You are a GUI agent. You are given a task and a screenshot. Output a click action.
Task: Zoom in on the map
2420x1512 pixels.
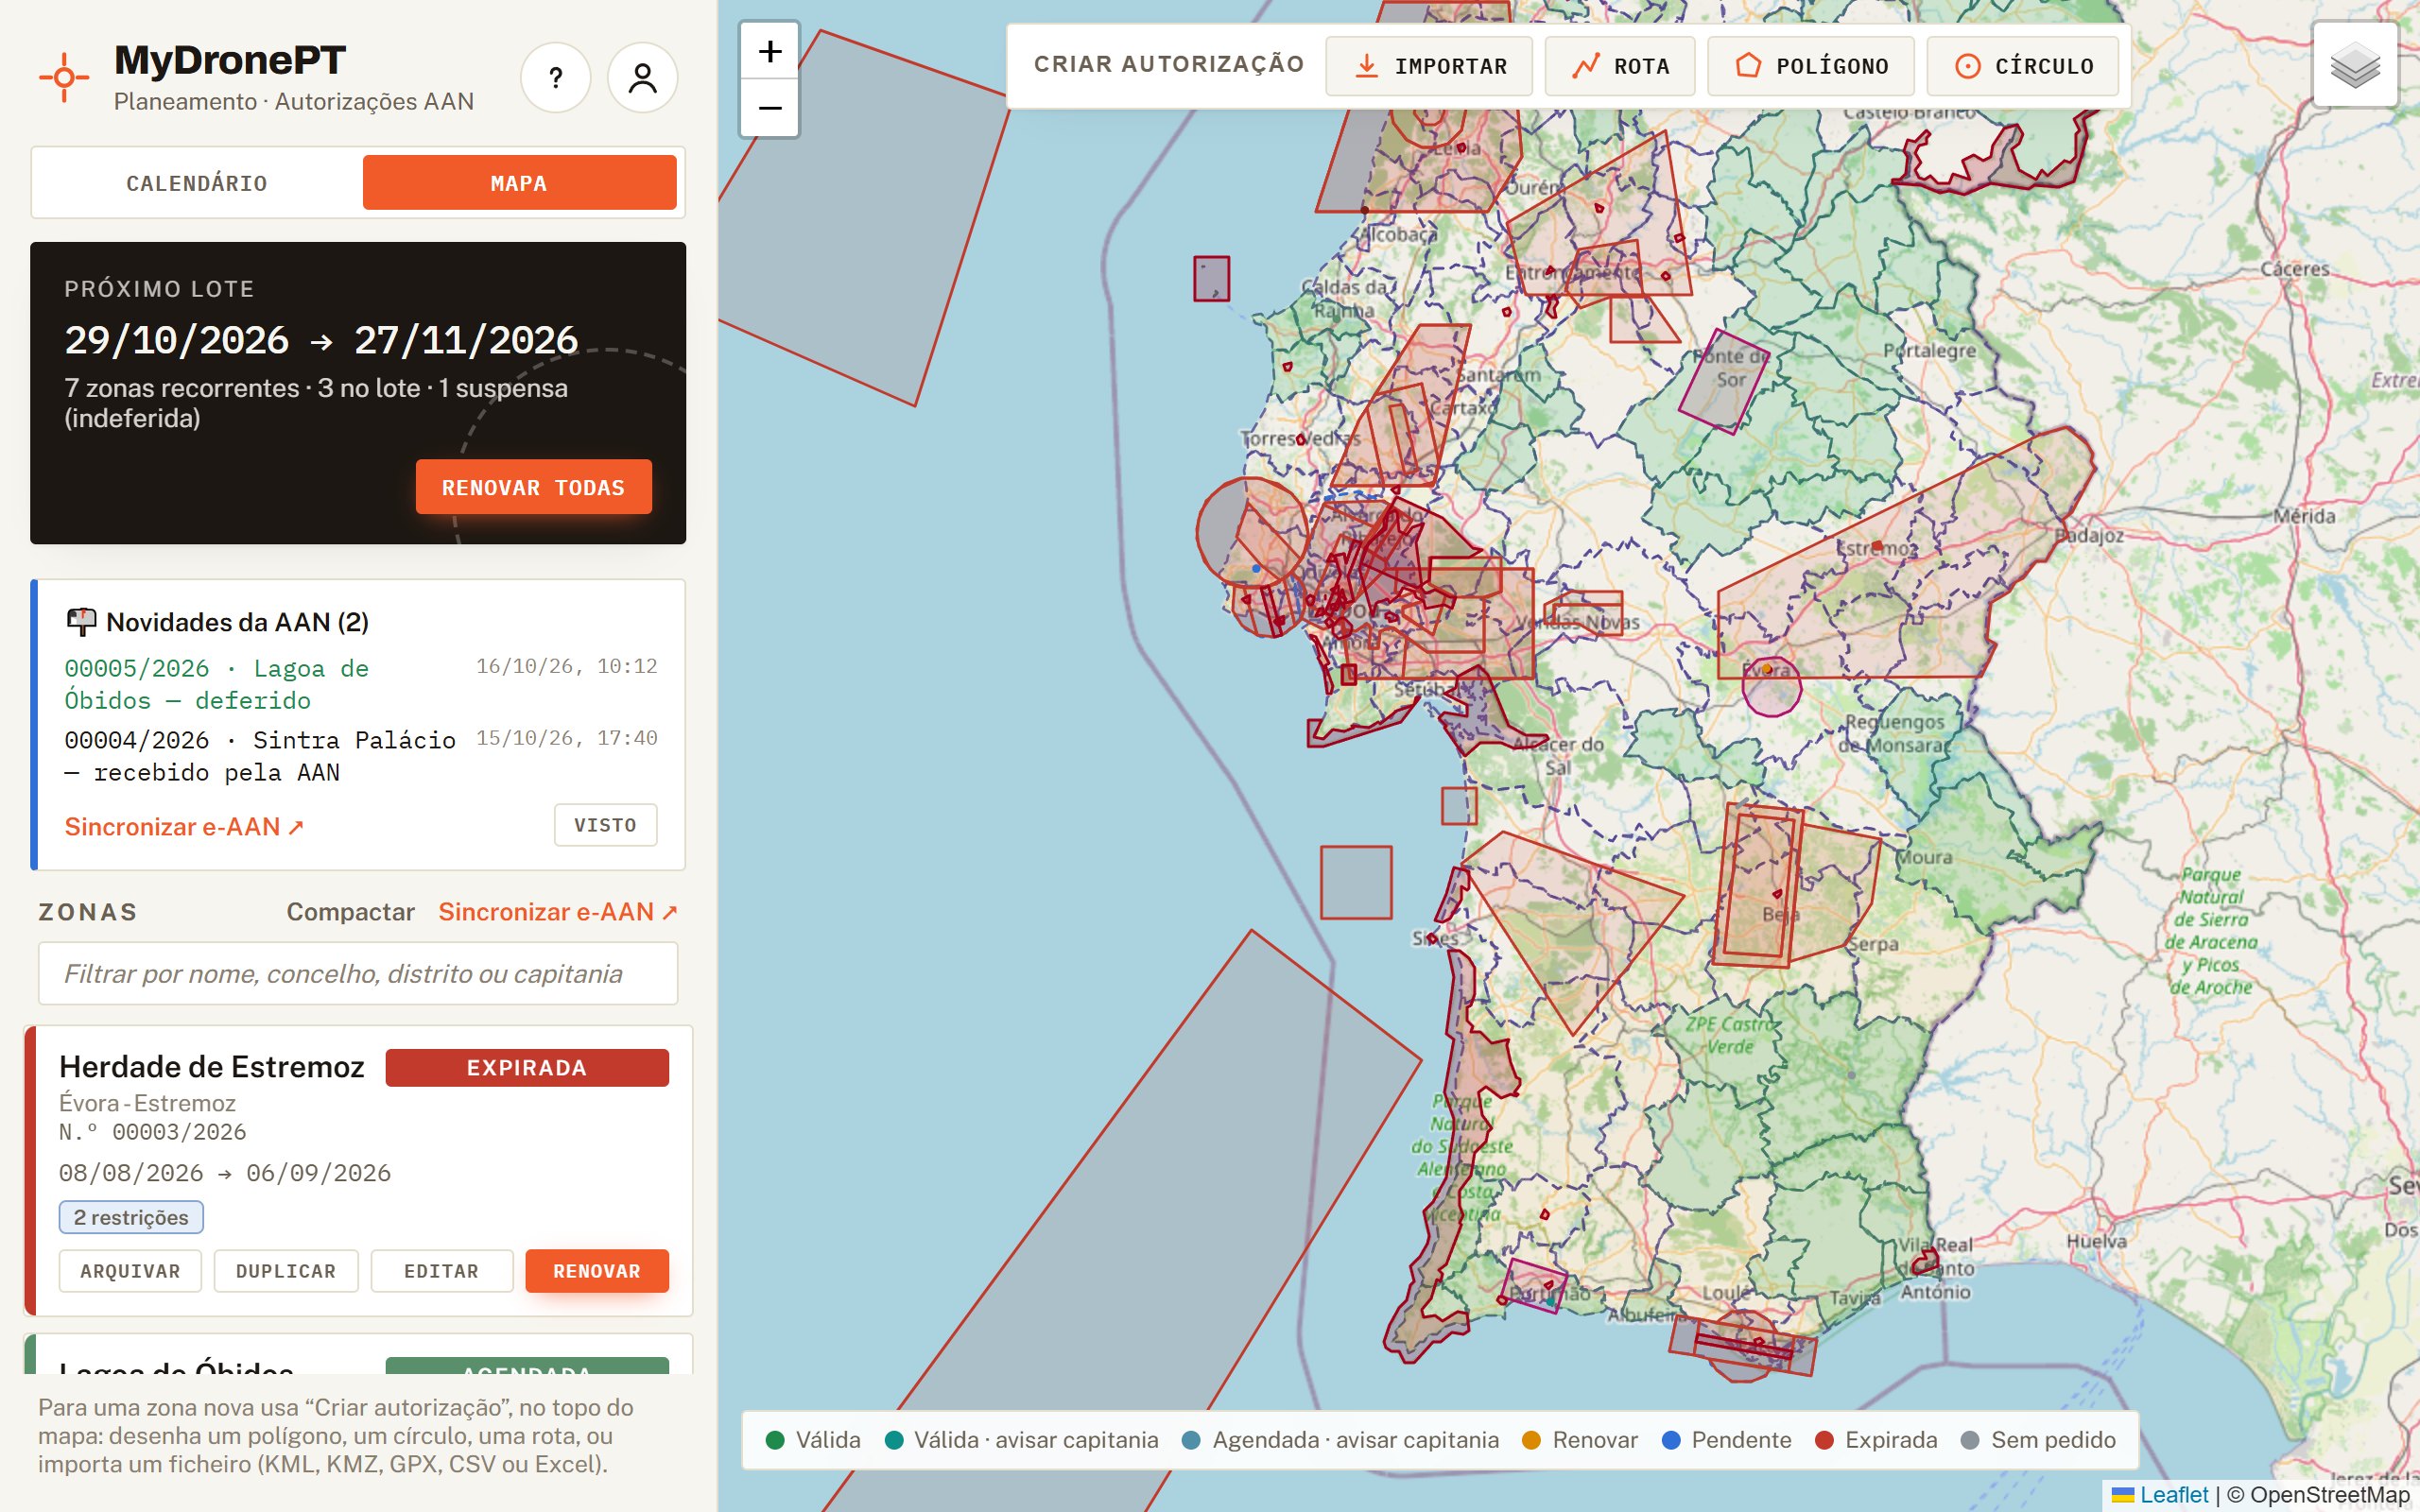769,51
